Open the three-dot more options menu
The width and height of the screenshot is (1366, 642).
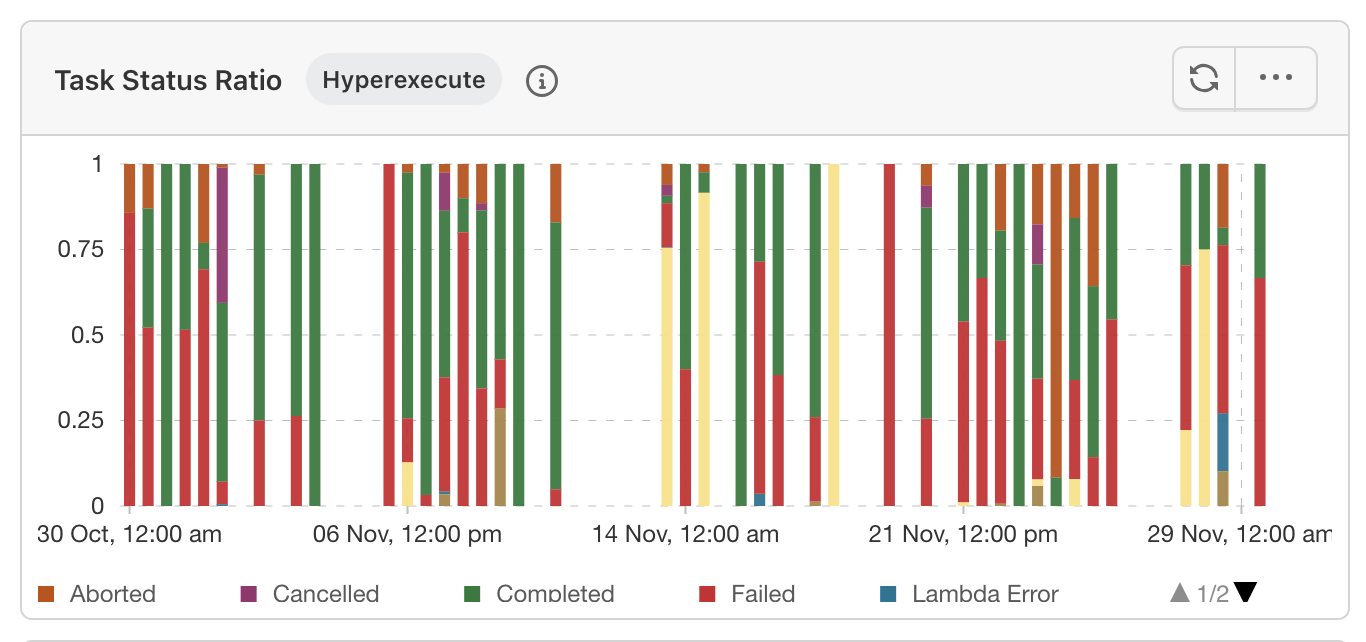tap(1276, 78)
